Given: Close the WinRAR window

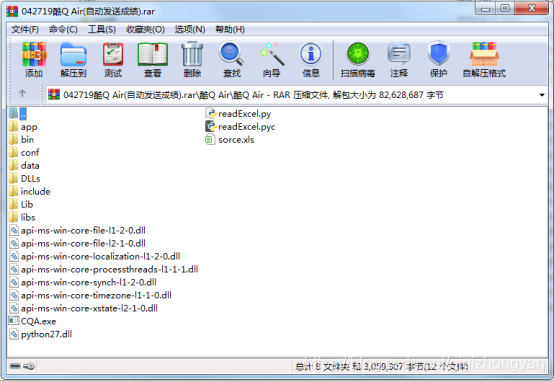Looking at the screenshot, I should [x=532, y=8].
